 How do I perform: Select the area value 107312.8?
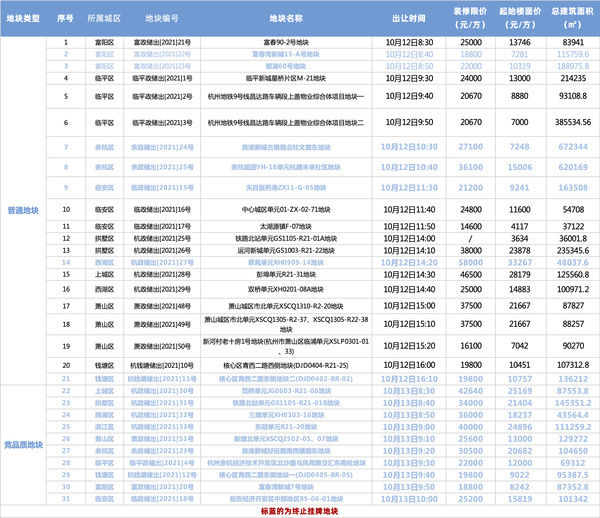tap(573, 365)
